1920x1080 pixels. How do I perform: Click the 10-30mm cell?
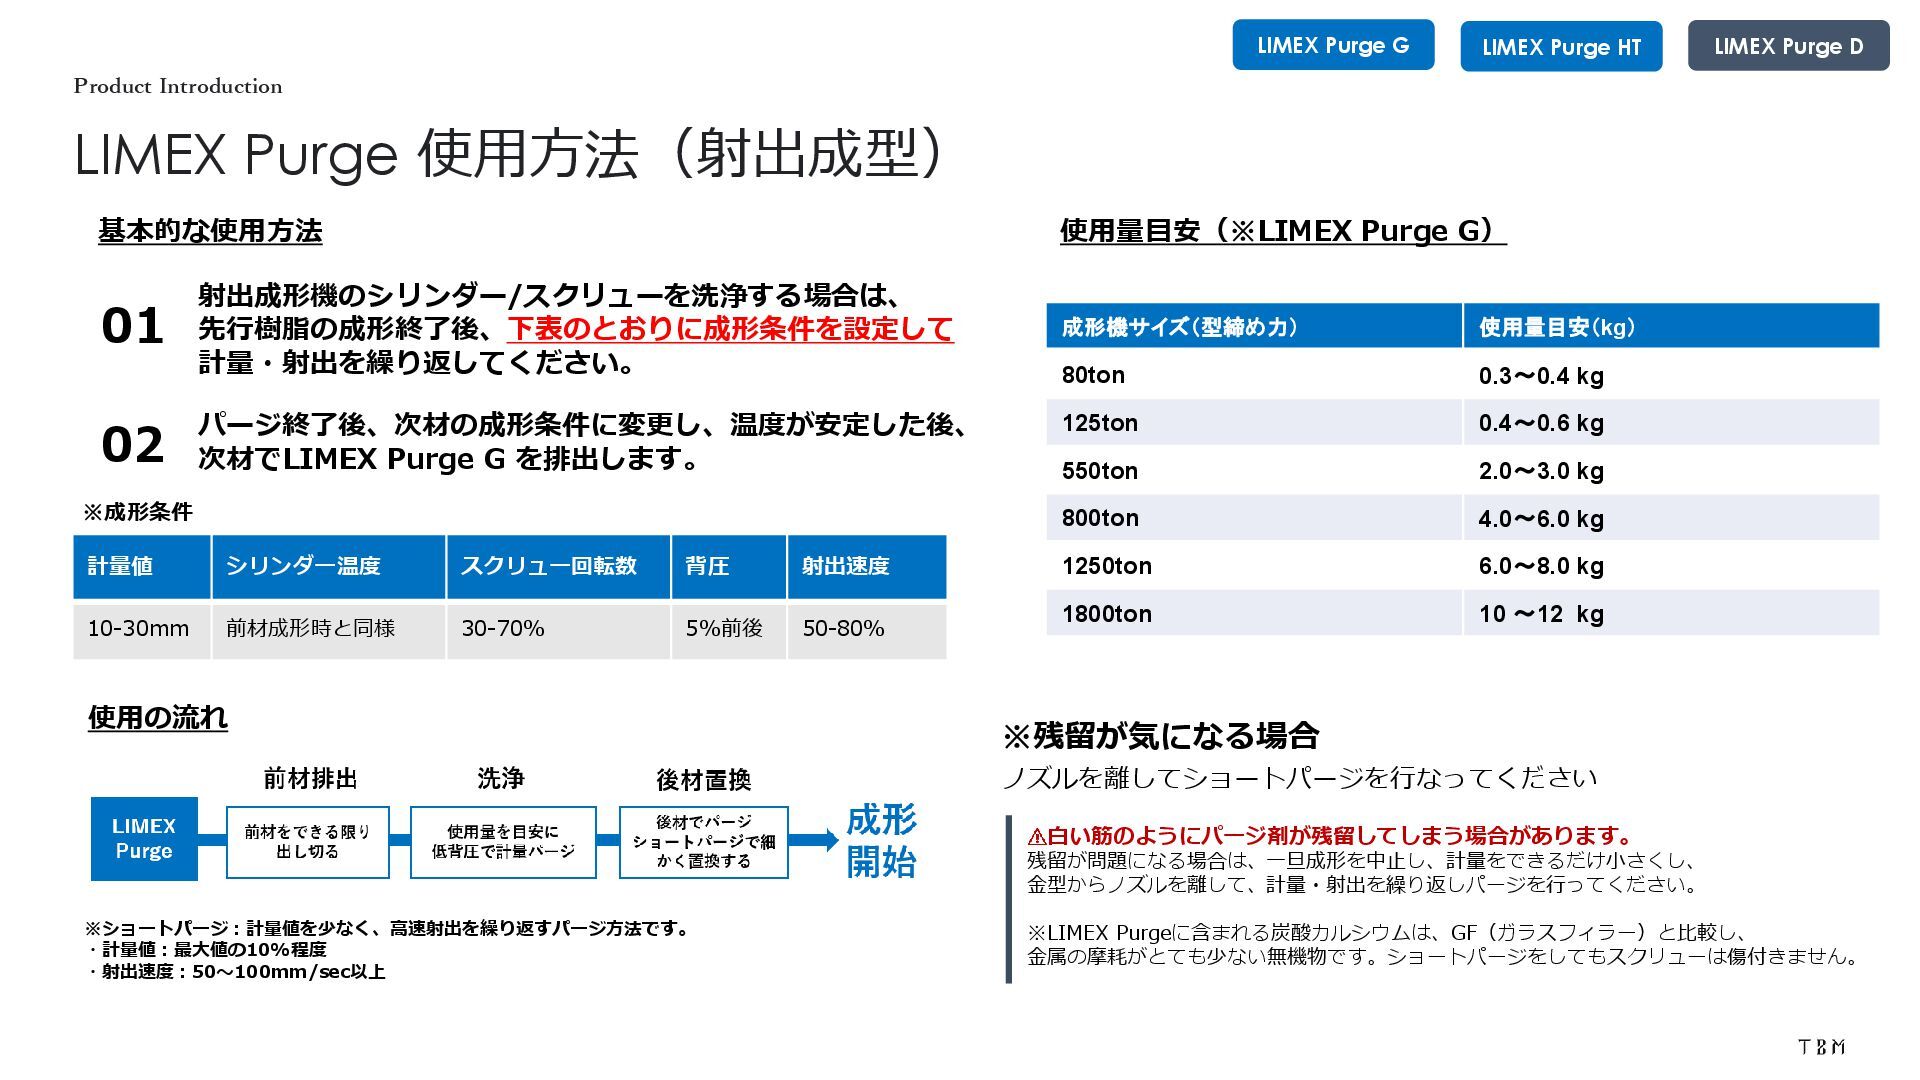click(142, 630)
